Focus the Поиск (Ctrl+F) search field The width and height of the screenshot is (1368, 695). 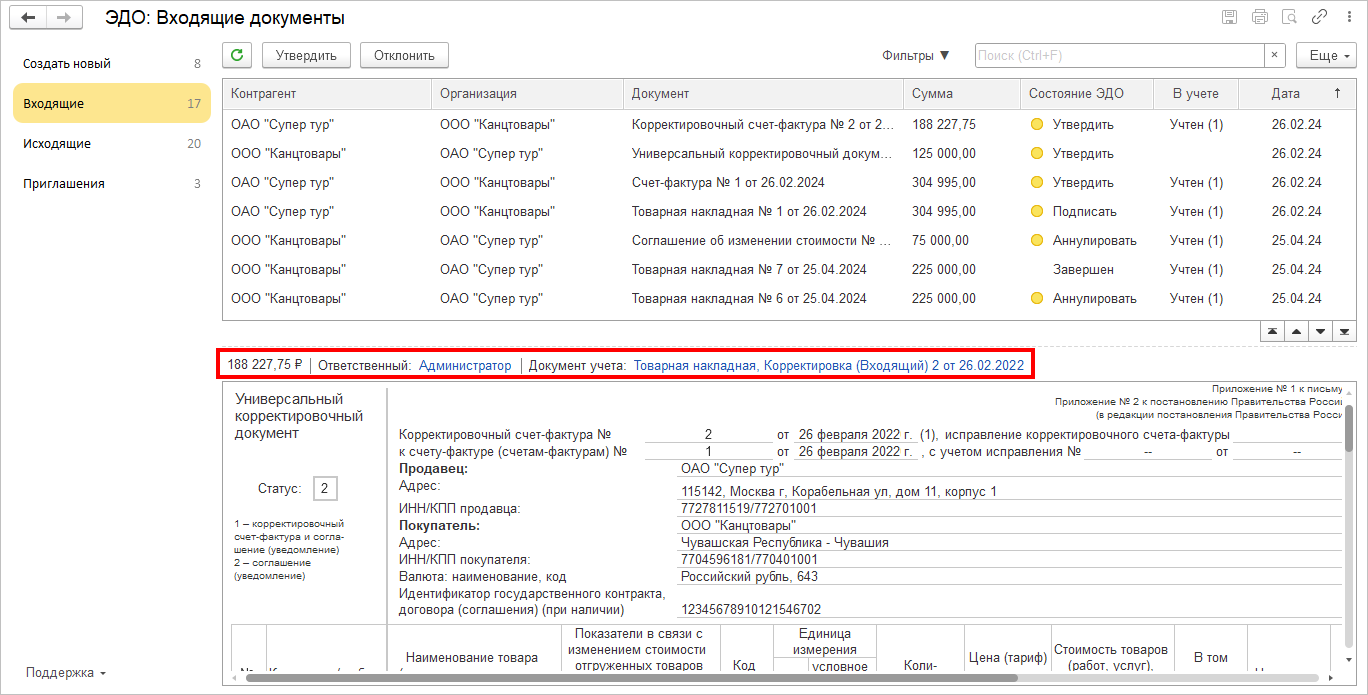1119,55
